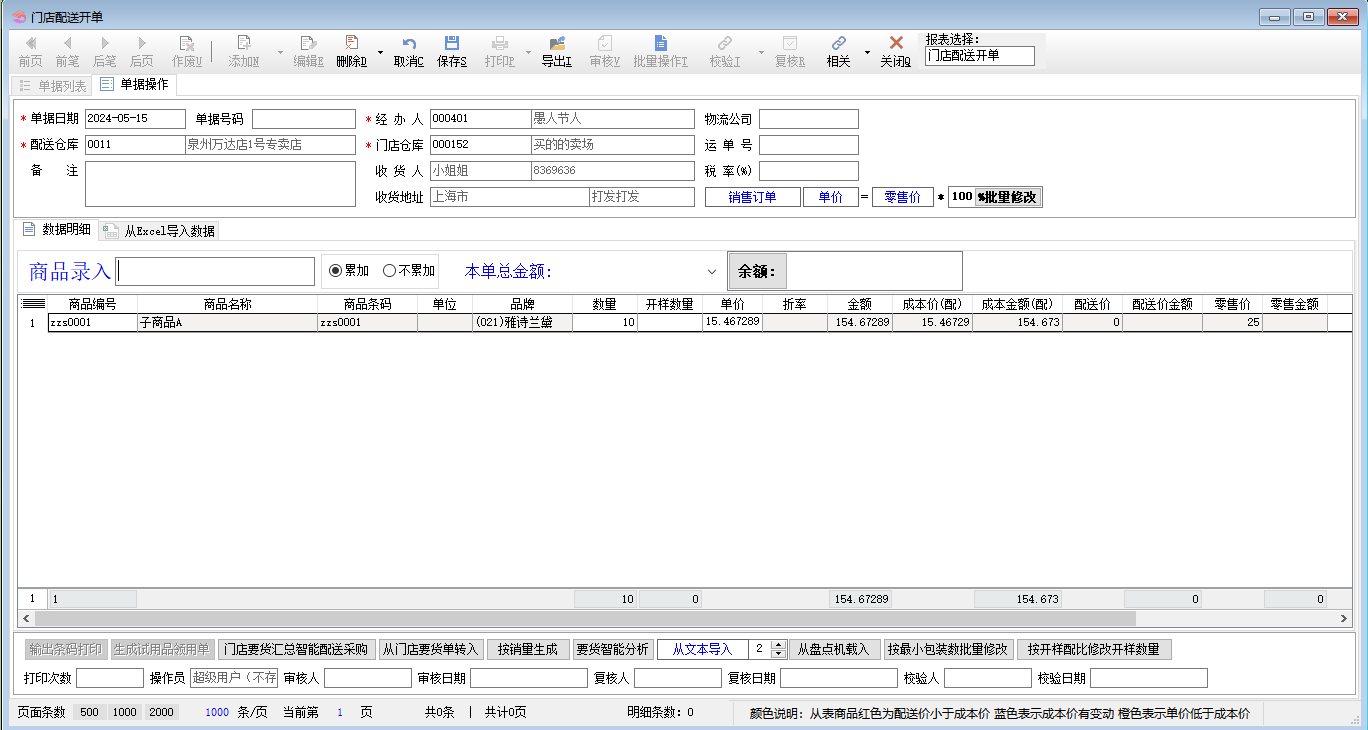
Task: Open dropdown arrow next to 相关
Action: (x=867, y=51)
